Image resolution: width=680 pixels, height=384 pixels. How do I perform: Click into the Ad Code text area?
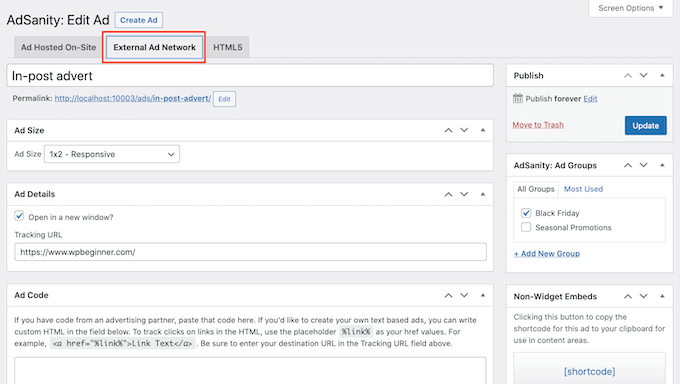click(250, 371)
